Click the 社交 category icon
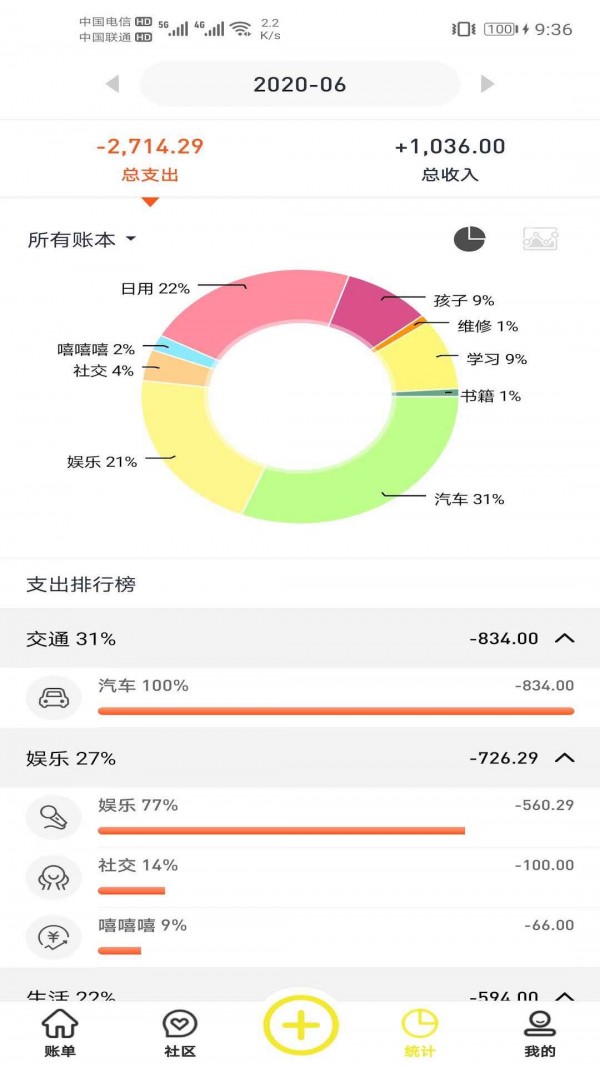 coord(52,877)
